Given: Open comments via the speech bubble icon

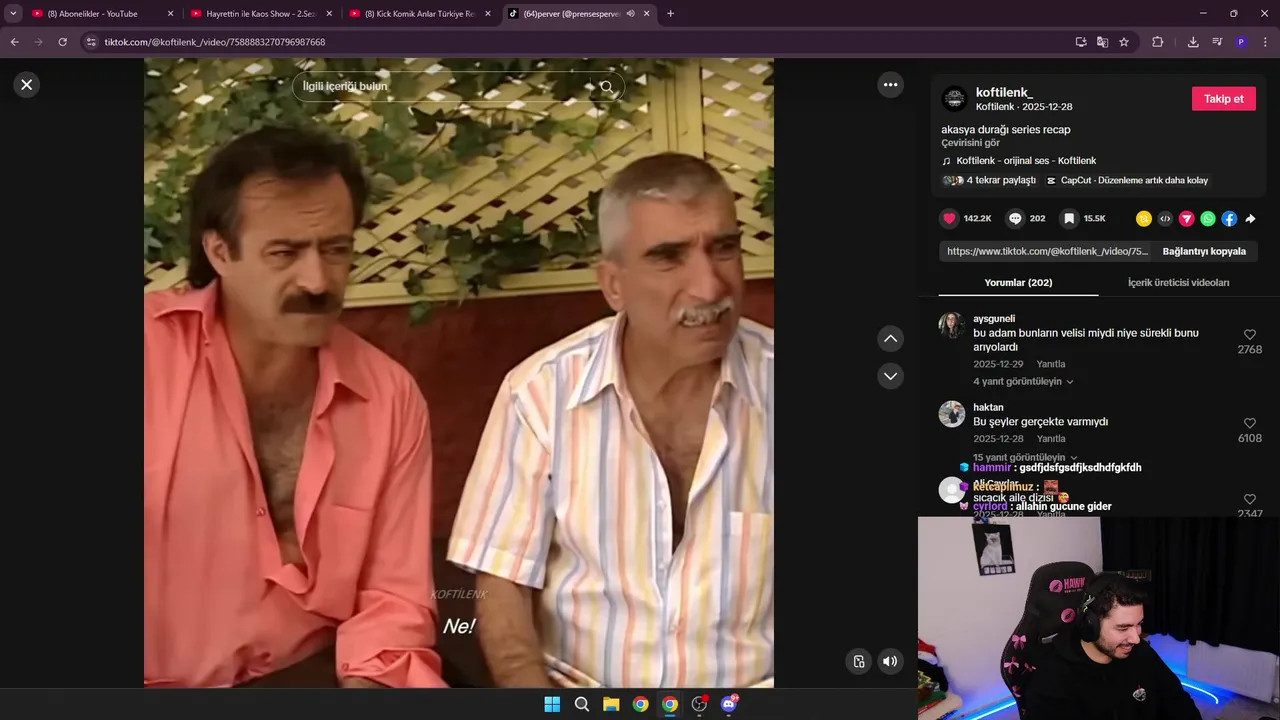Looking at the screenshot, I should (1015, 218).
